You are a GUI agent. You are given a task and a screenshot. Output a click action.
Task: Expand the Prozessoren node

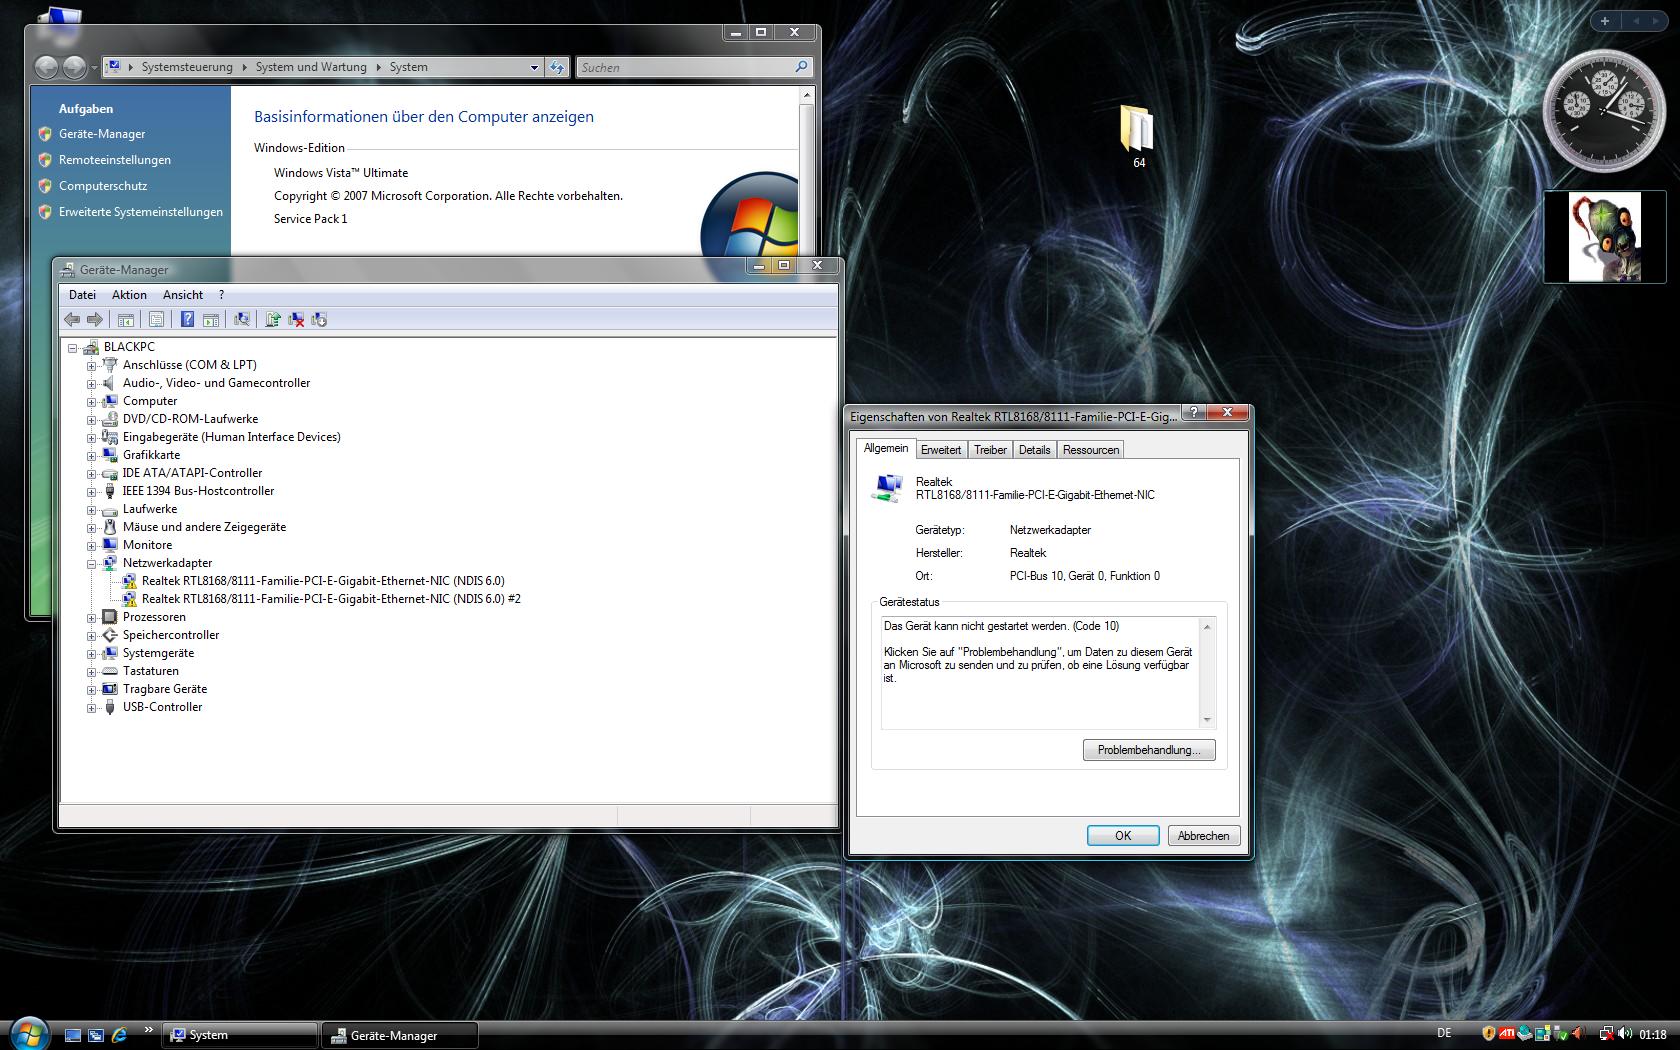(x=91, y=617)
